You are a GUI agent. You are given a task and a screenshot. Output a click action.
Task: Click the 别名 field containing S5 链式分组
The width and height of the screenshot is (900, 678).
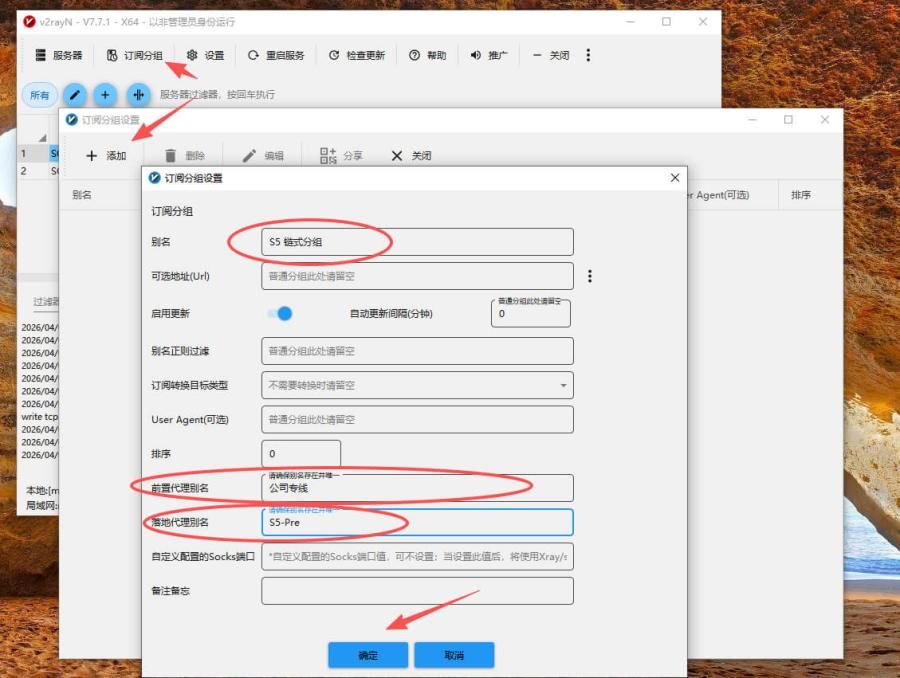click(x=417, y=241)
